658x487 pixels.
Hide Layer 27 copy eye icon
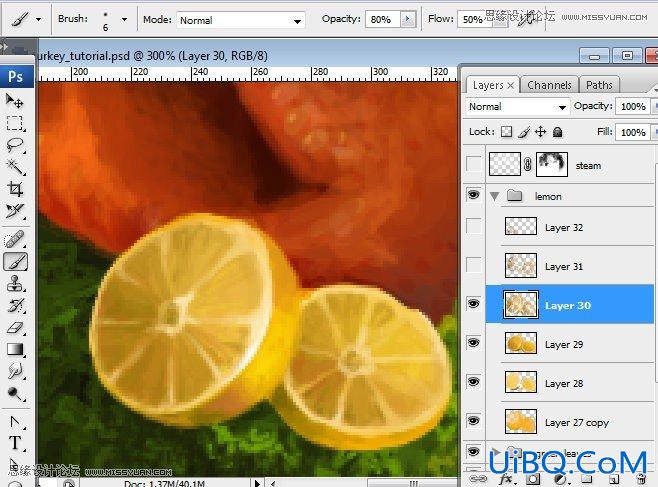point(474,421)
